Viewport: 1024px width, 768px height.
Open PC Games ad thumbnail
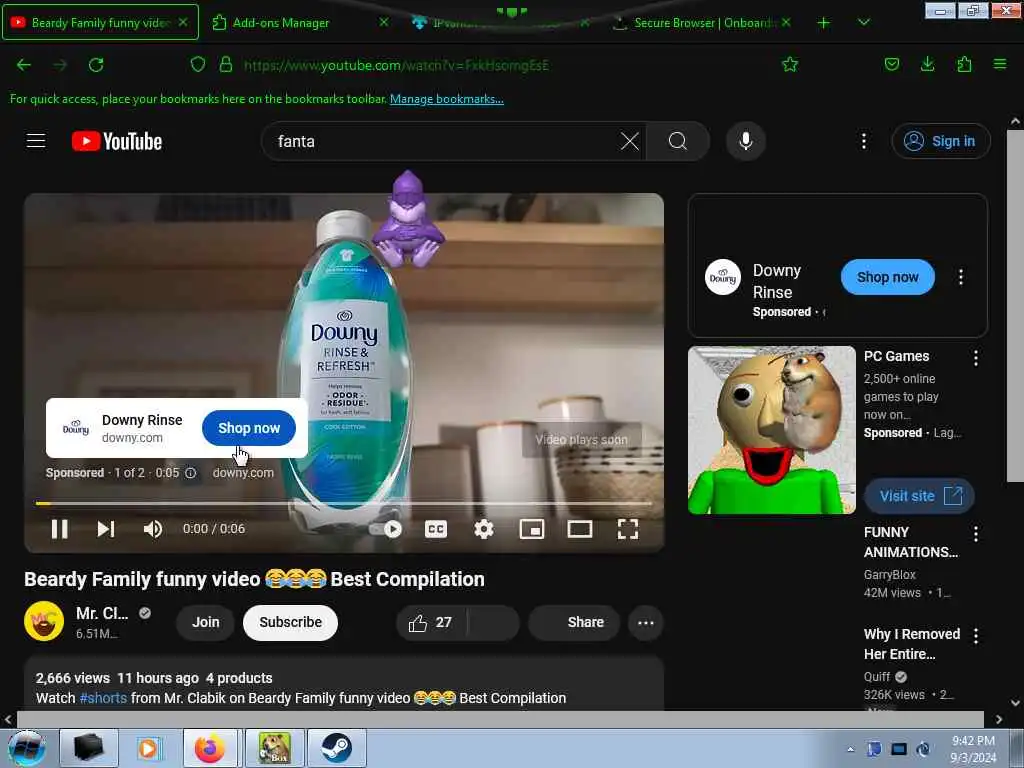(x=771, y=430)
